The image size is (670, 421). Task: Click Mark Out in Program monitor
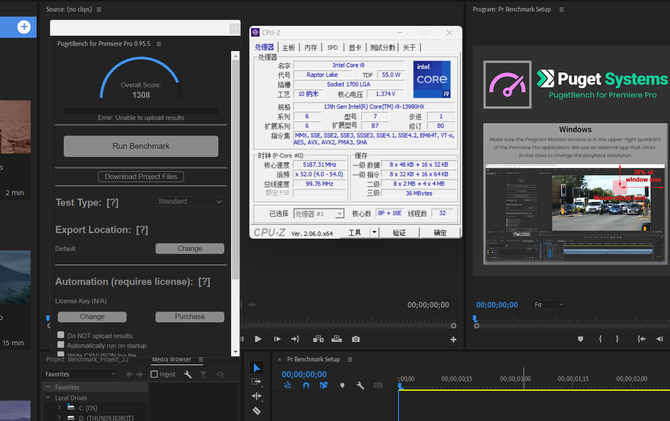coord(617,339)
